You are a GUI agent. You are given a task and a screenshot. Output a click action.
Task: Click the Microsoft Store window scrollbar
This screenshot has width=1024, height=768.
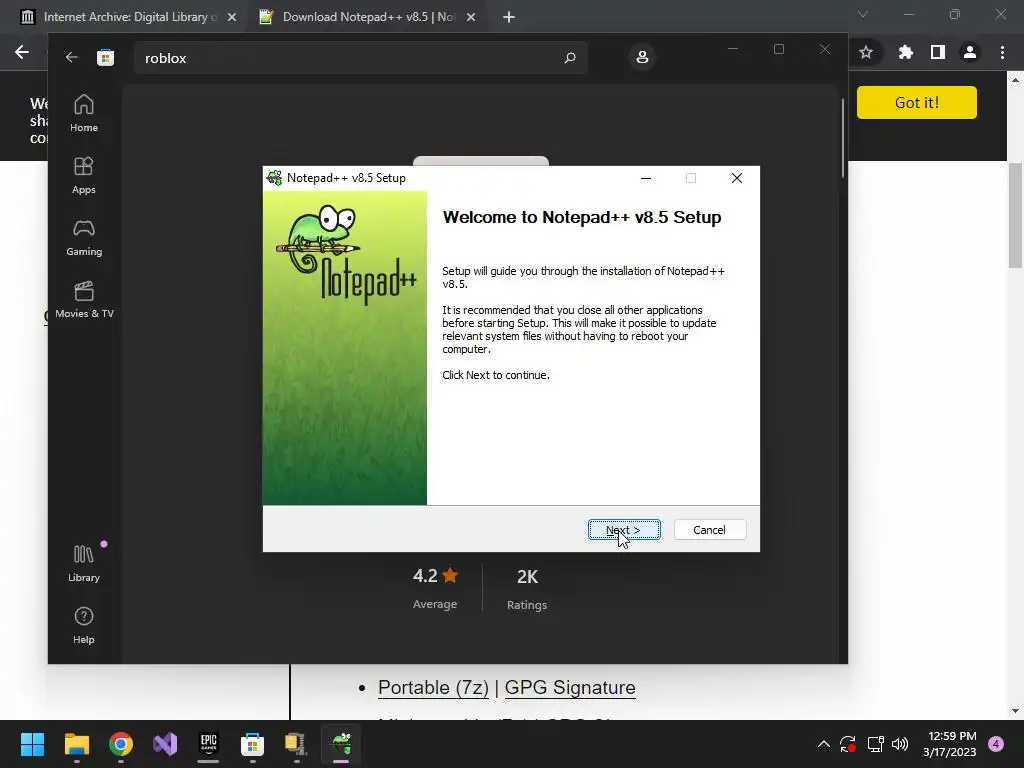842,138
